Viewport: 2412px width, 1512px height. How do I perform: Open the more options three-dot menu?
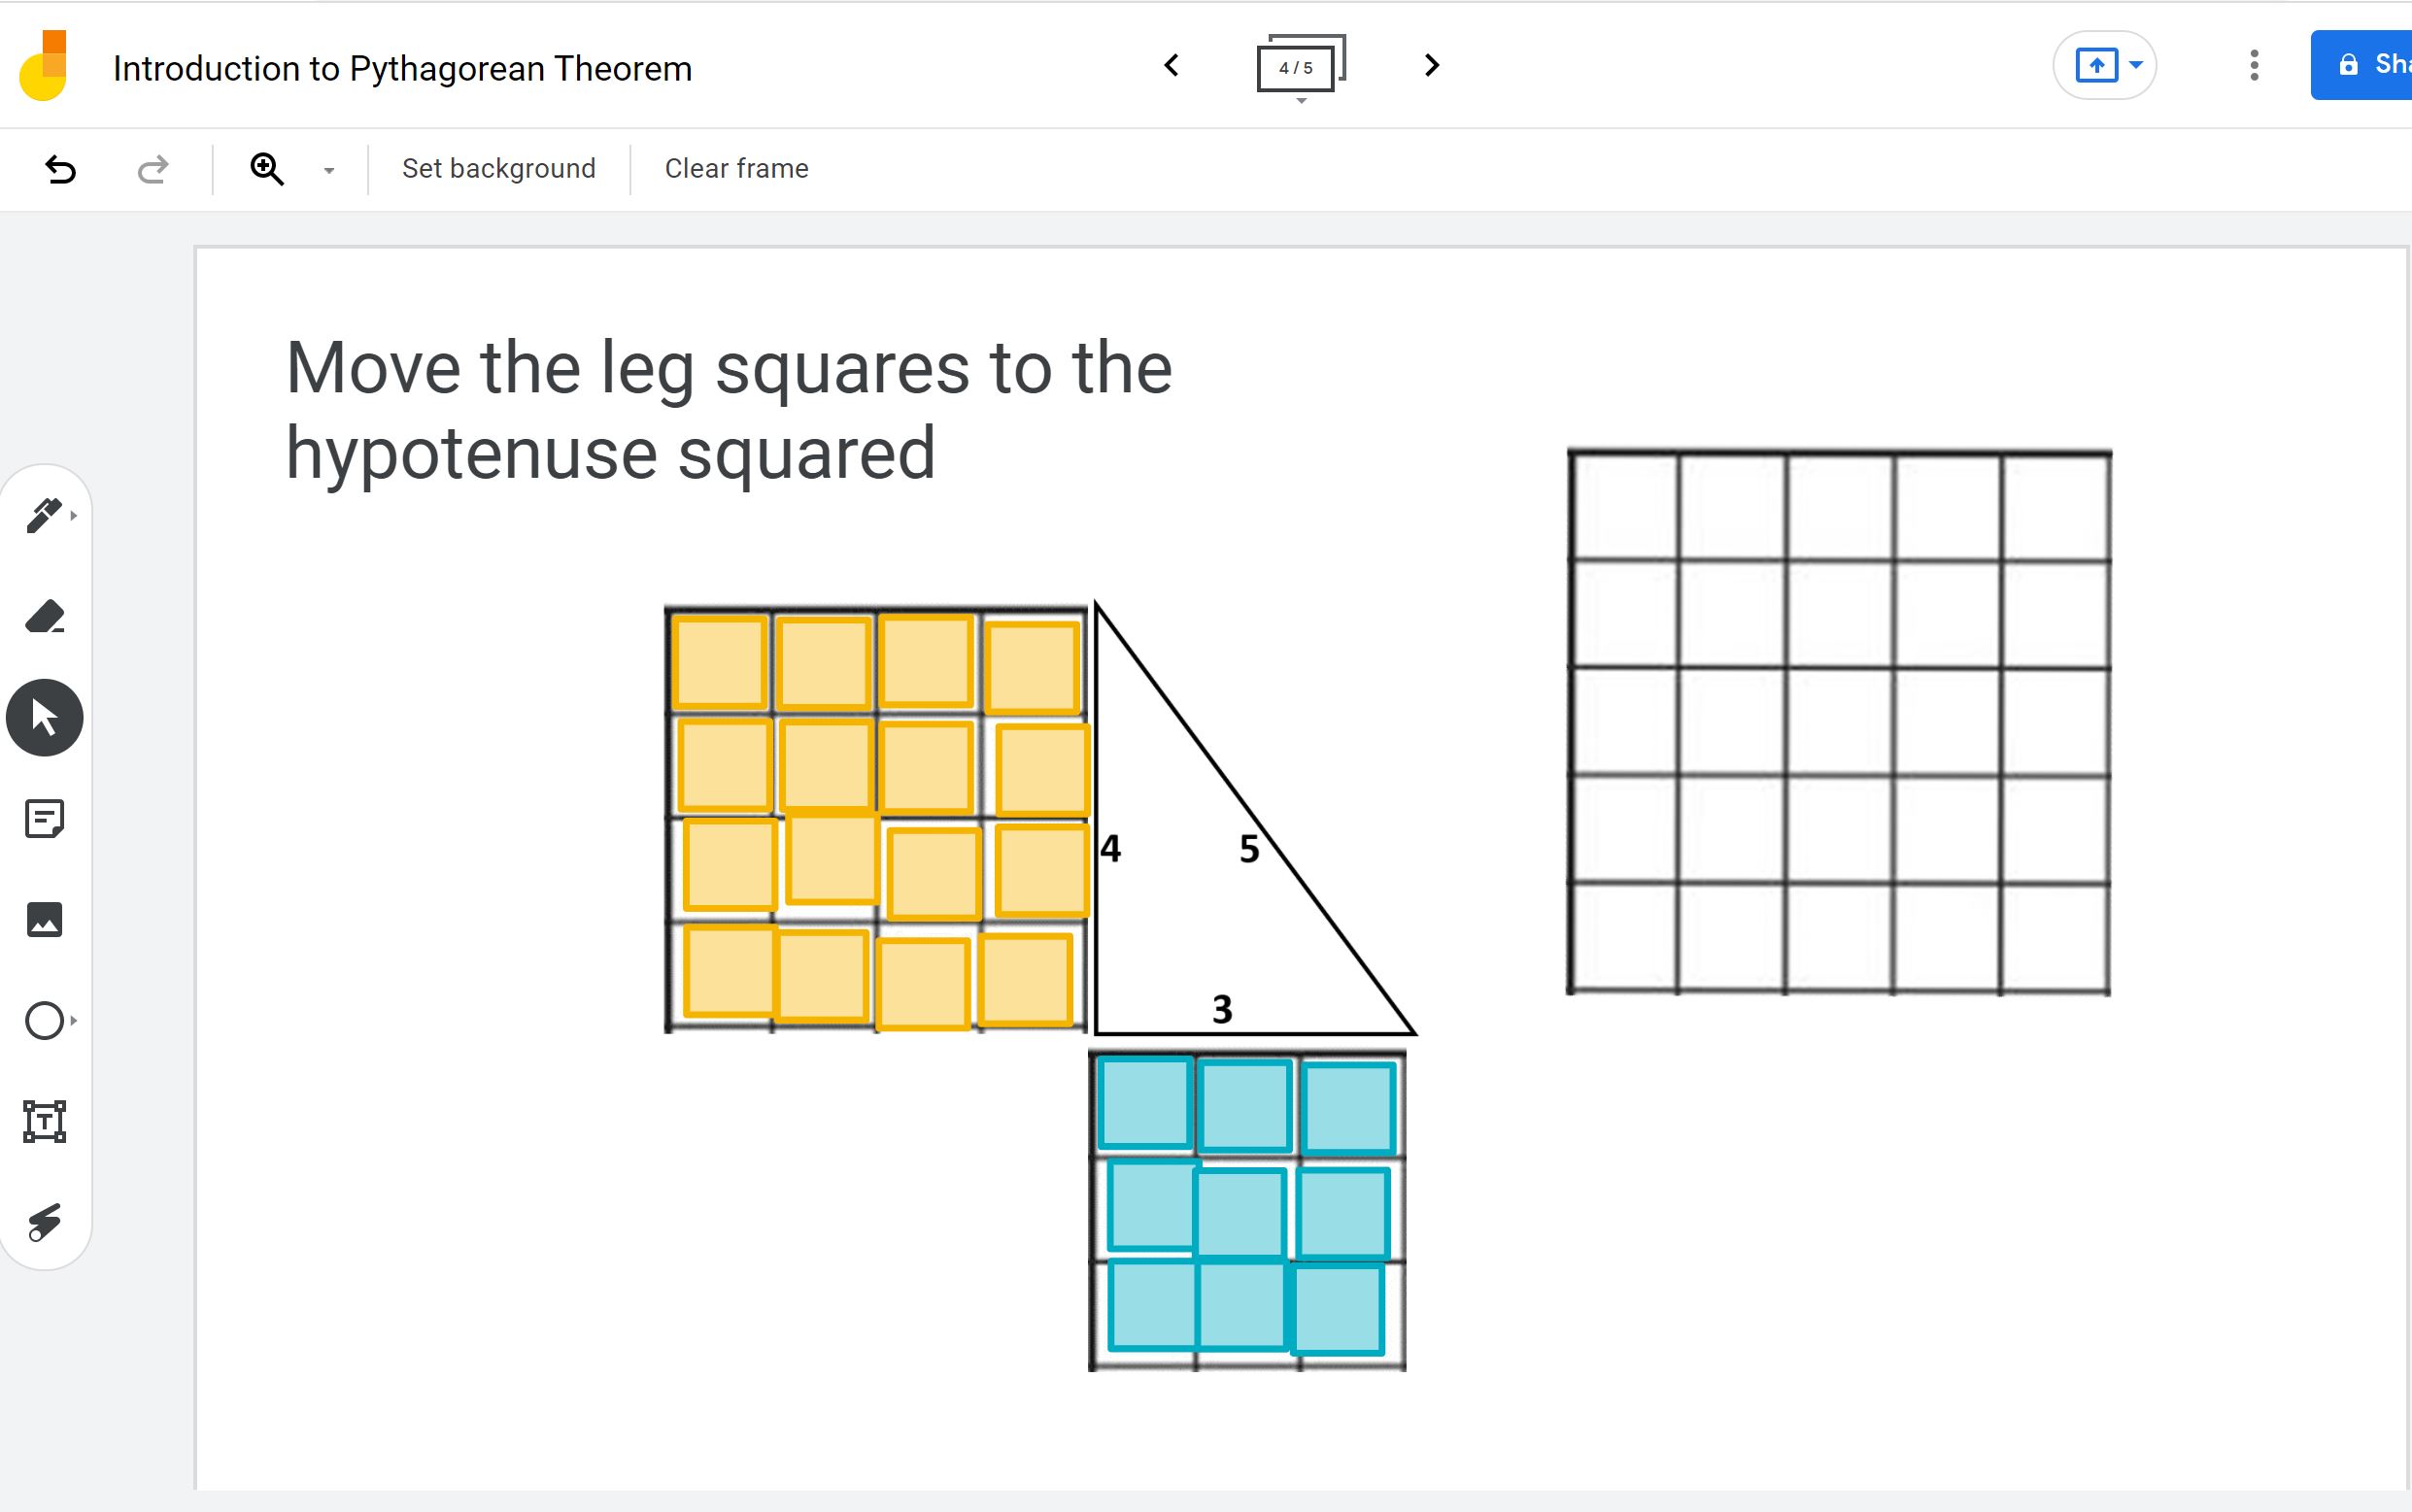coord(2253,64)
